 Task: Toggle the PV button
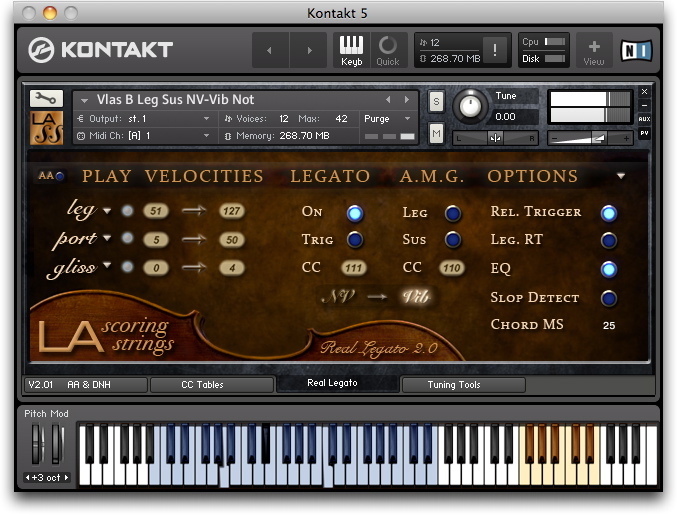(x=644, y=133)
